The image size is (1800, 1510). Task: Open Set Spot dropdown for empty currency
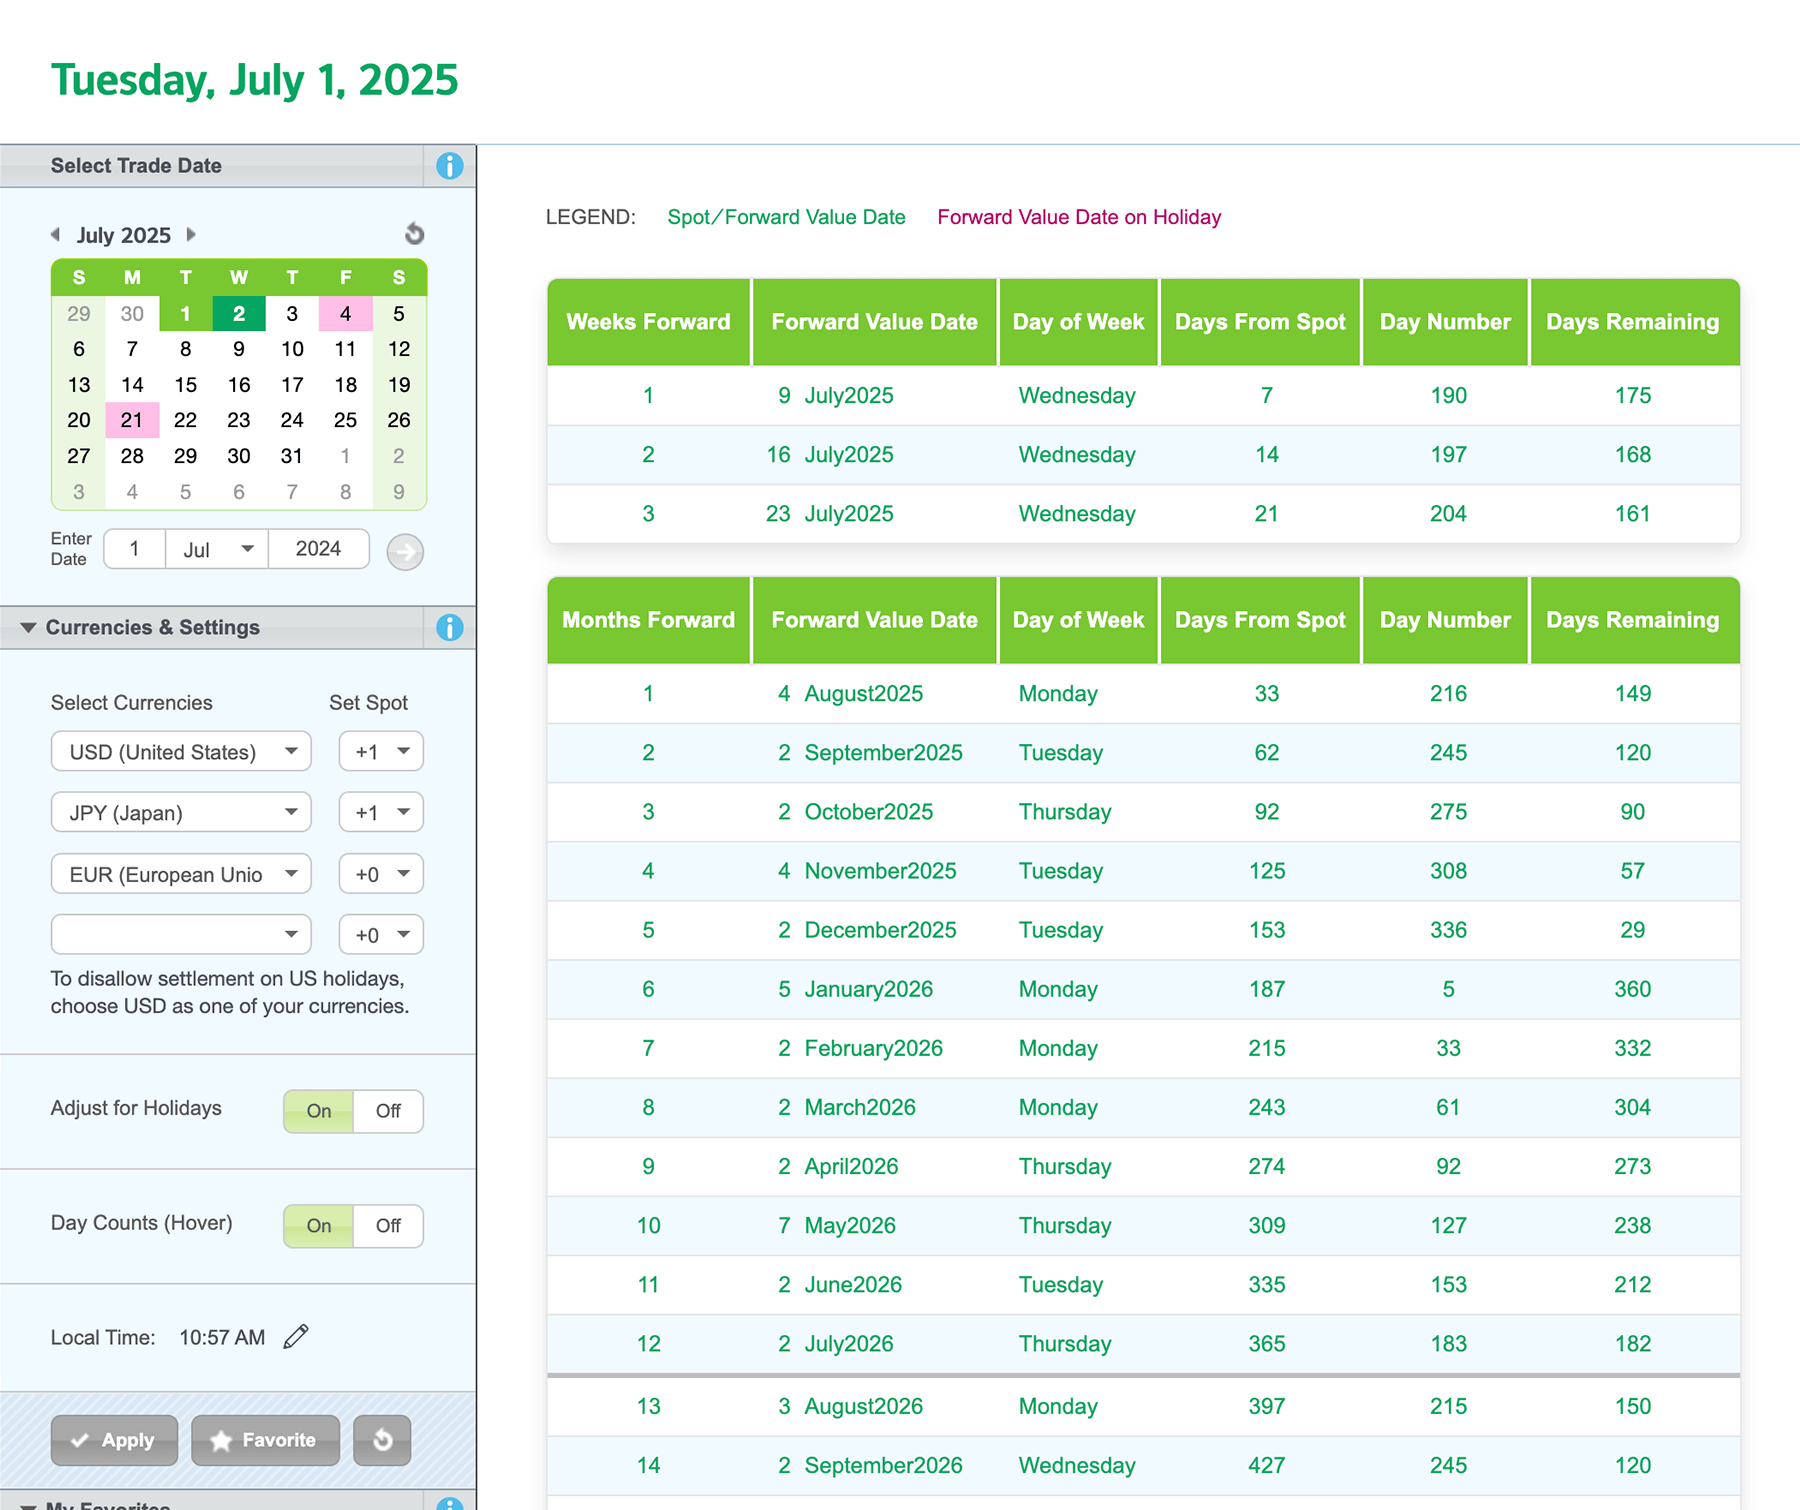381,935
